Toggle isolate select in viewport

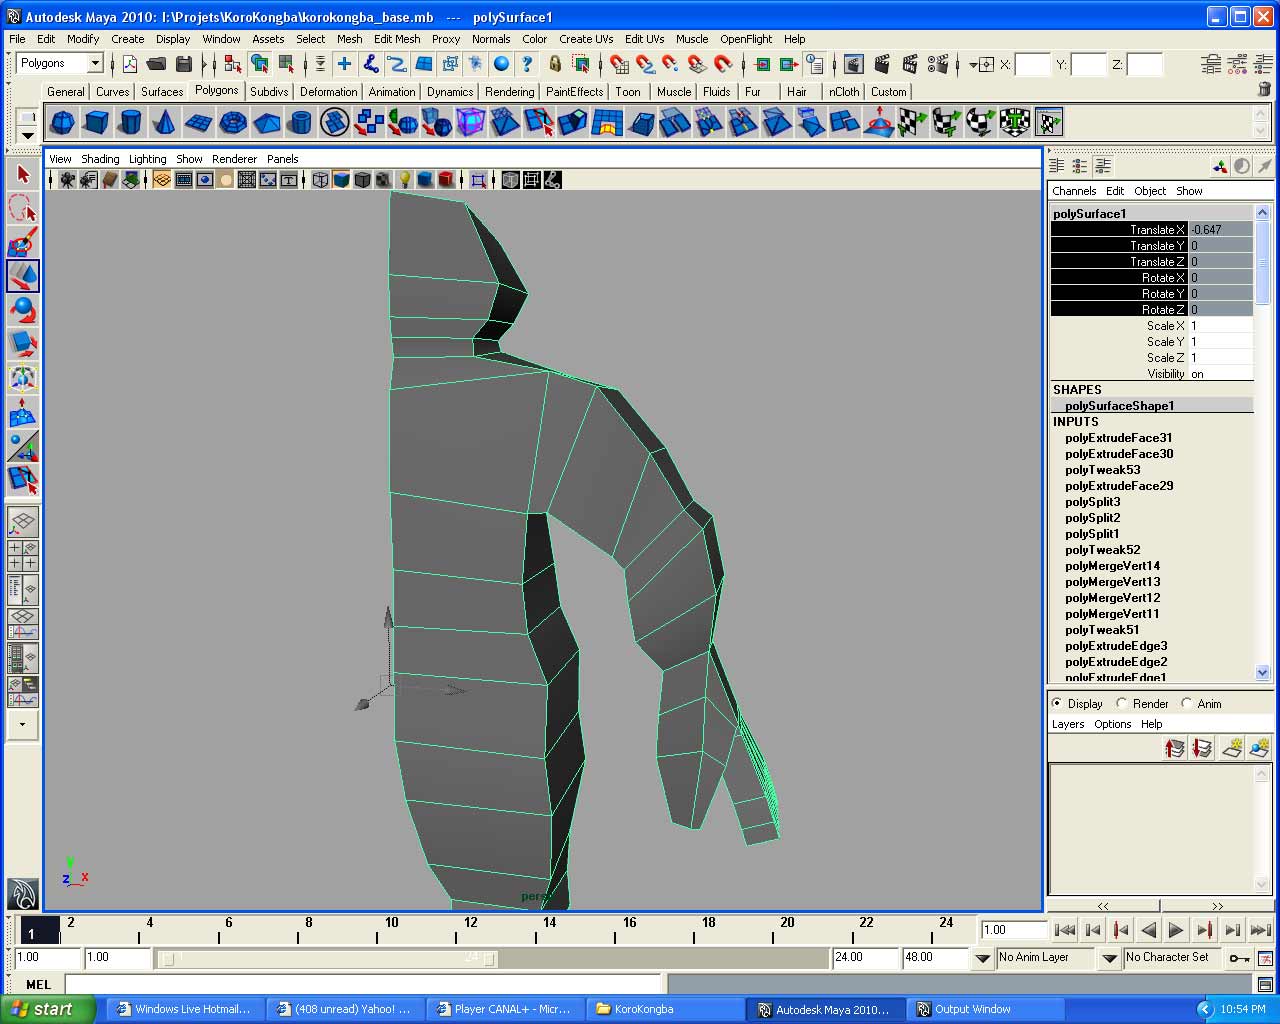click(478, 180)
